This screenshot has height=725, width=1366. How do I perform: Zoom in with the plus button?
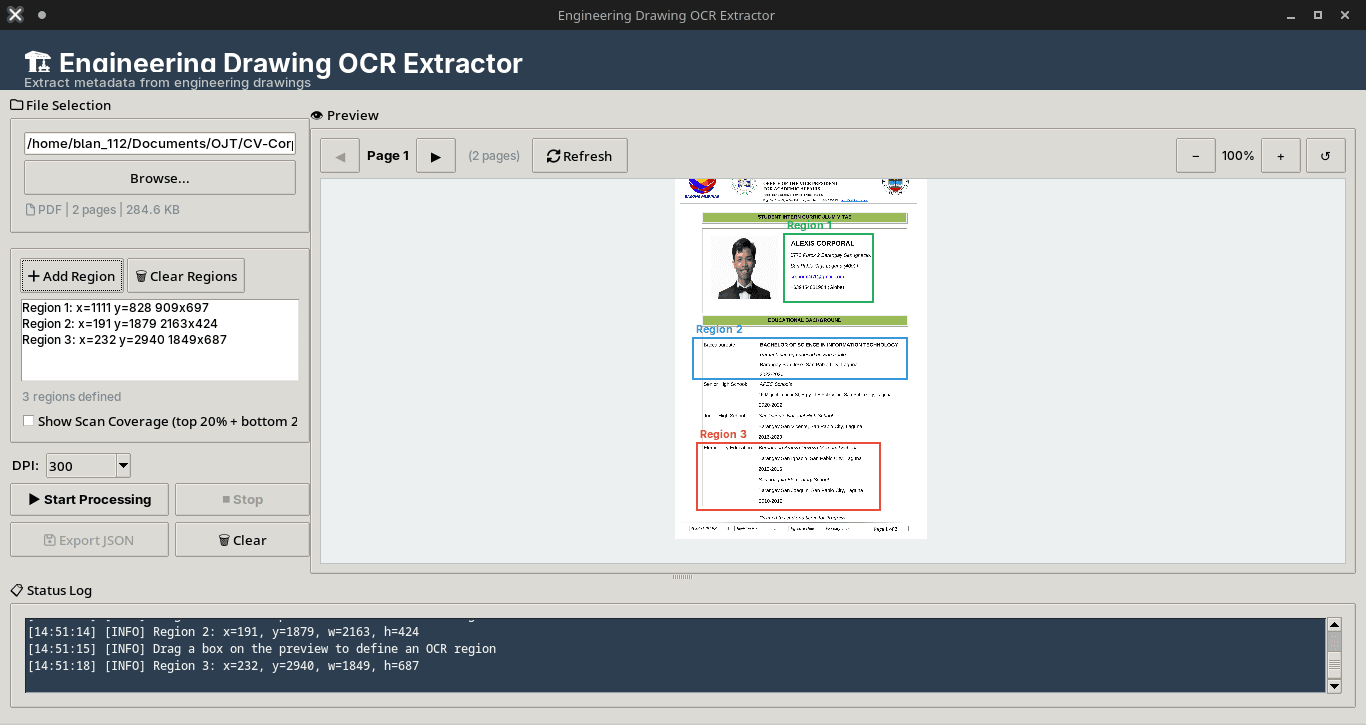point(1280,156)
